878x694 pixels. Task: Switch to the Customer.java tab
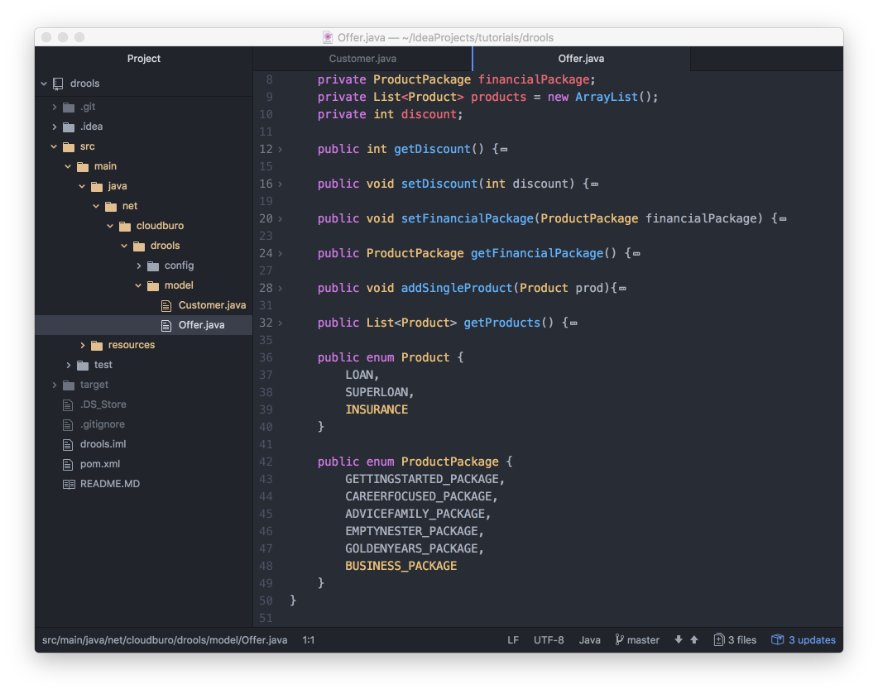click(x=362, y=59)
